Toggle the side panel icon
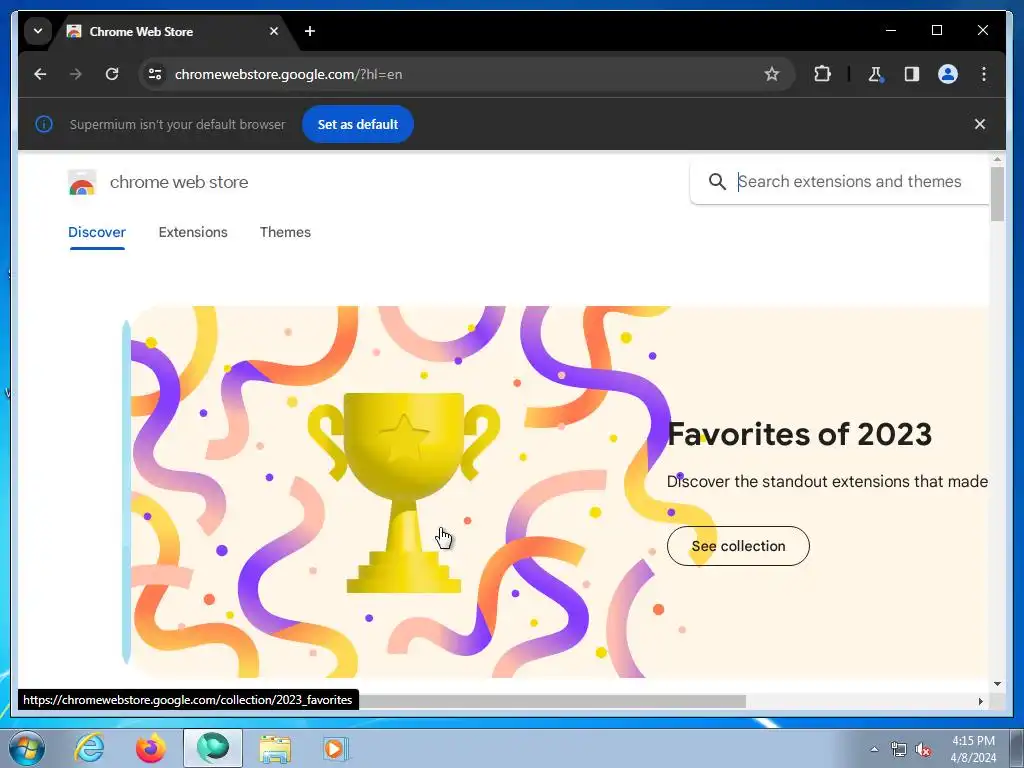Screen dimensions: 1024x768 (x=912, y=74)
